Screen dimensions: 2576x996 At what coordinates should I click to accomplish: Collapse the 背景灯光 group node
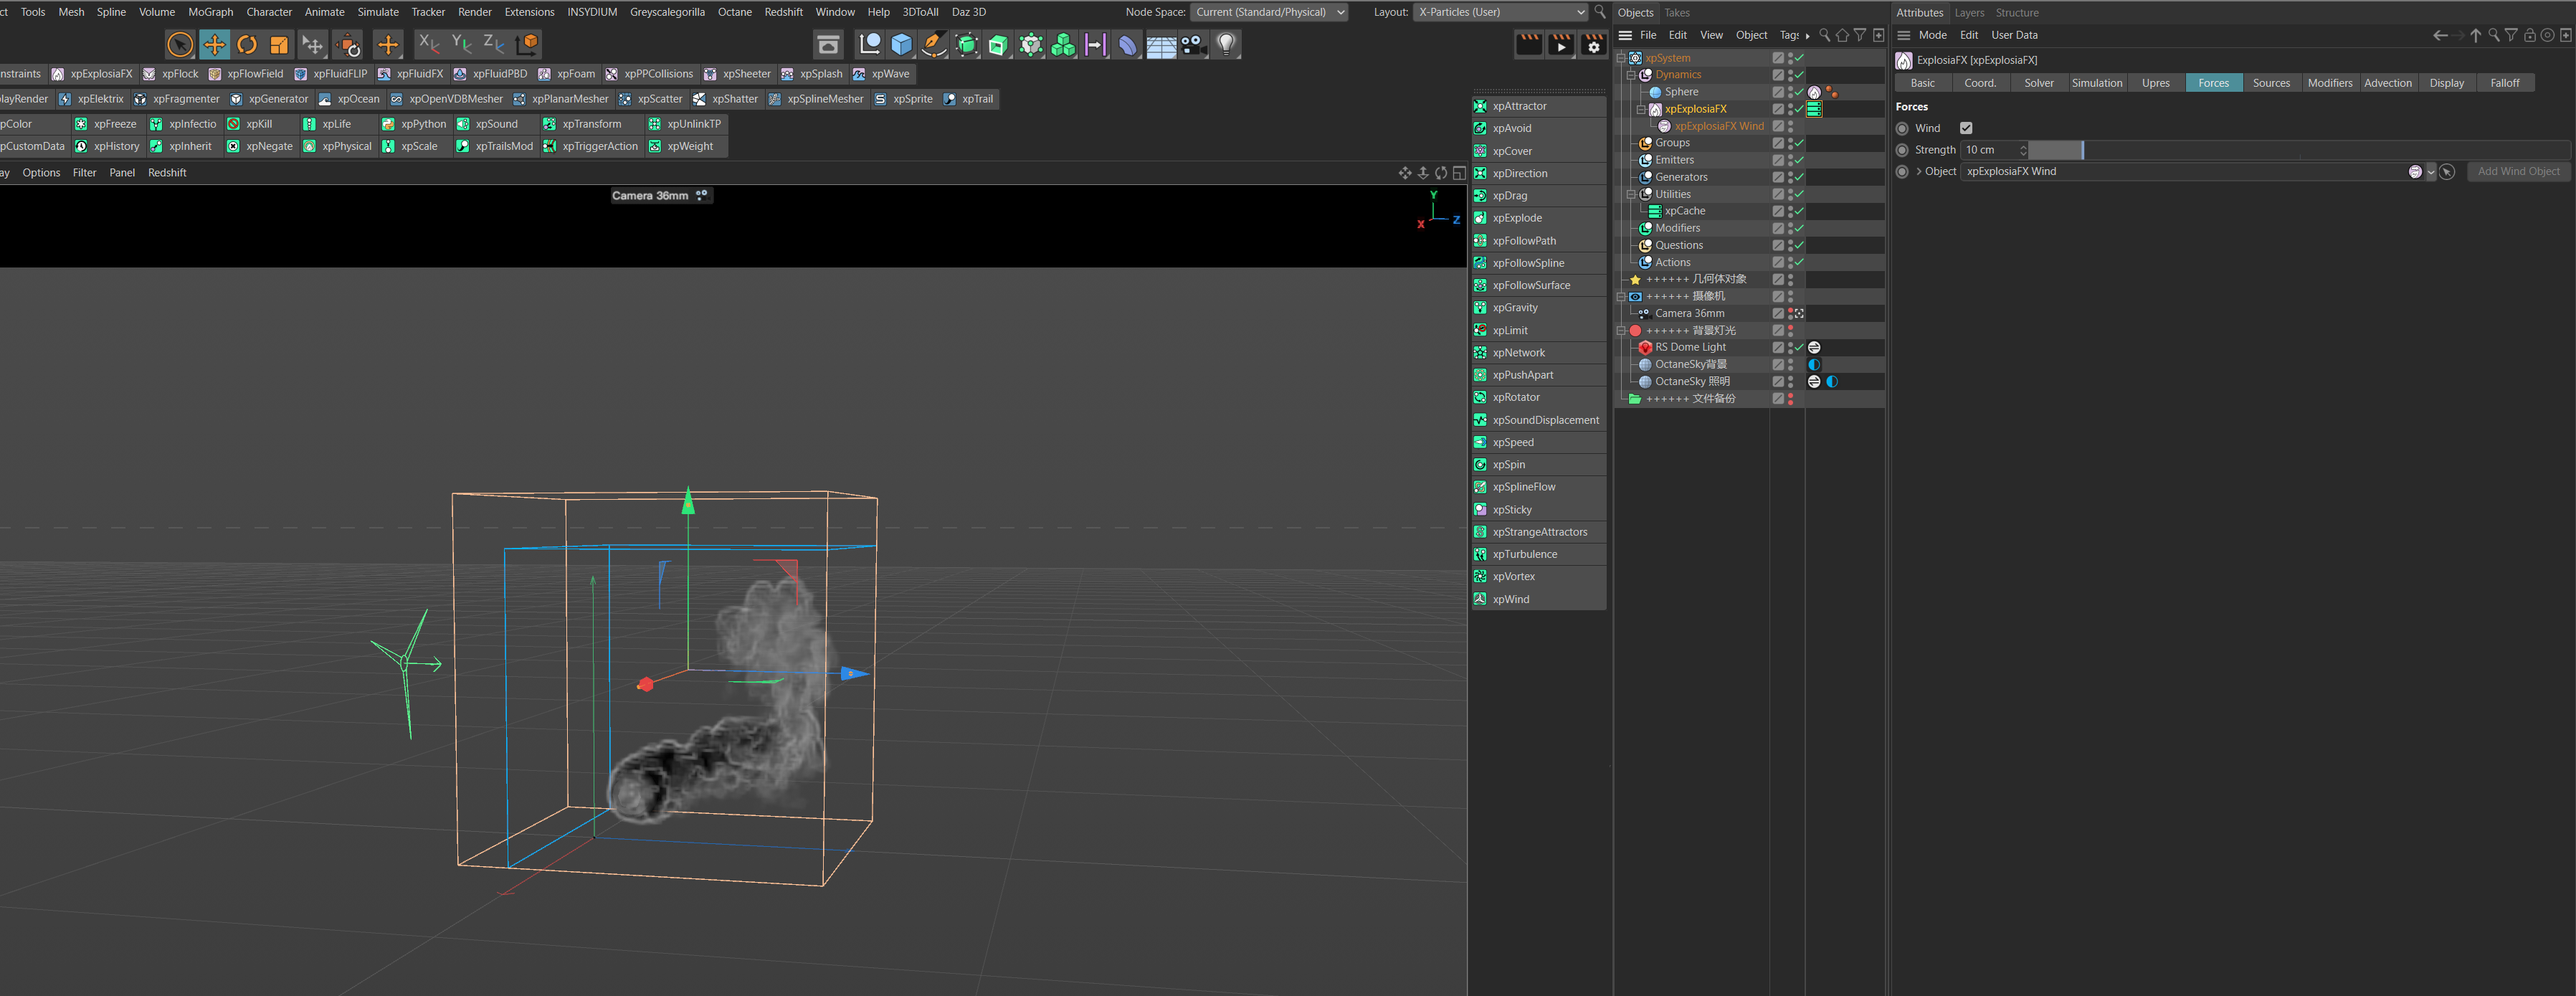(1621, 330)
